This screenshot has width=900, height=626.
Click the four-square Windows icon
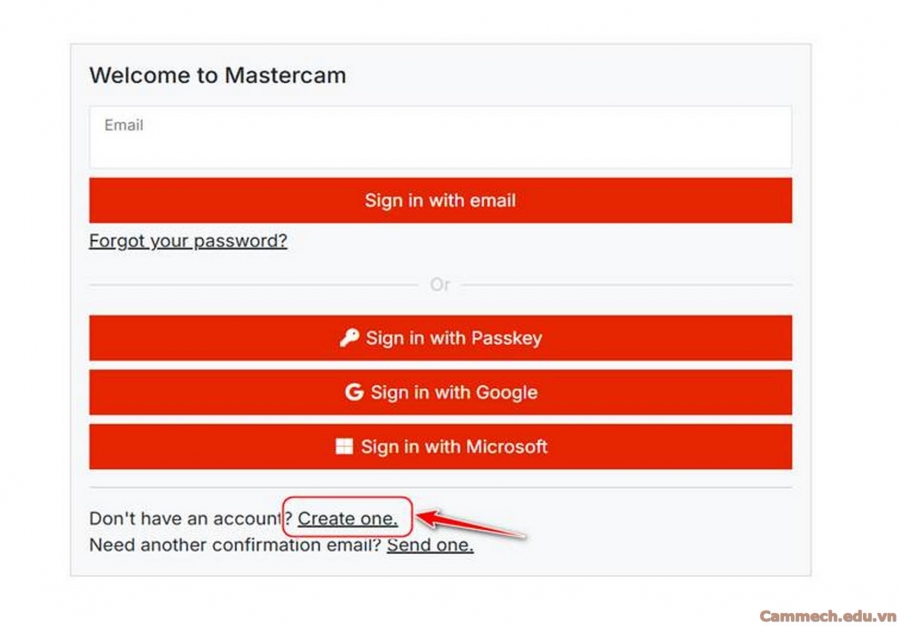[342, 447]
